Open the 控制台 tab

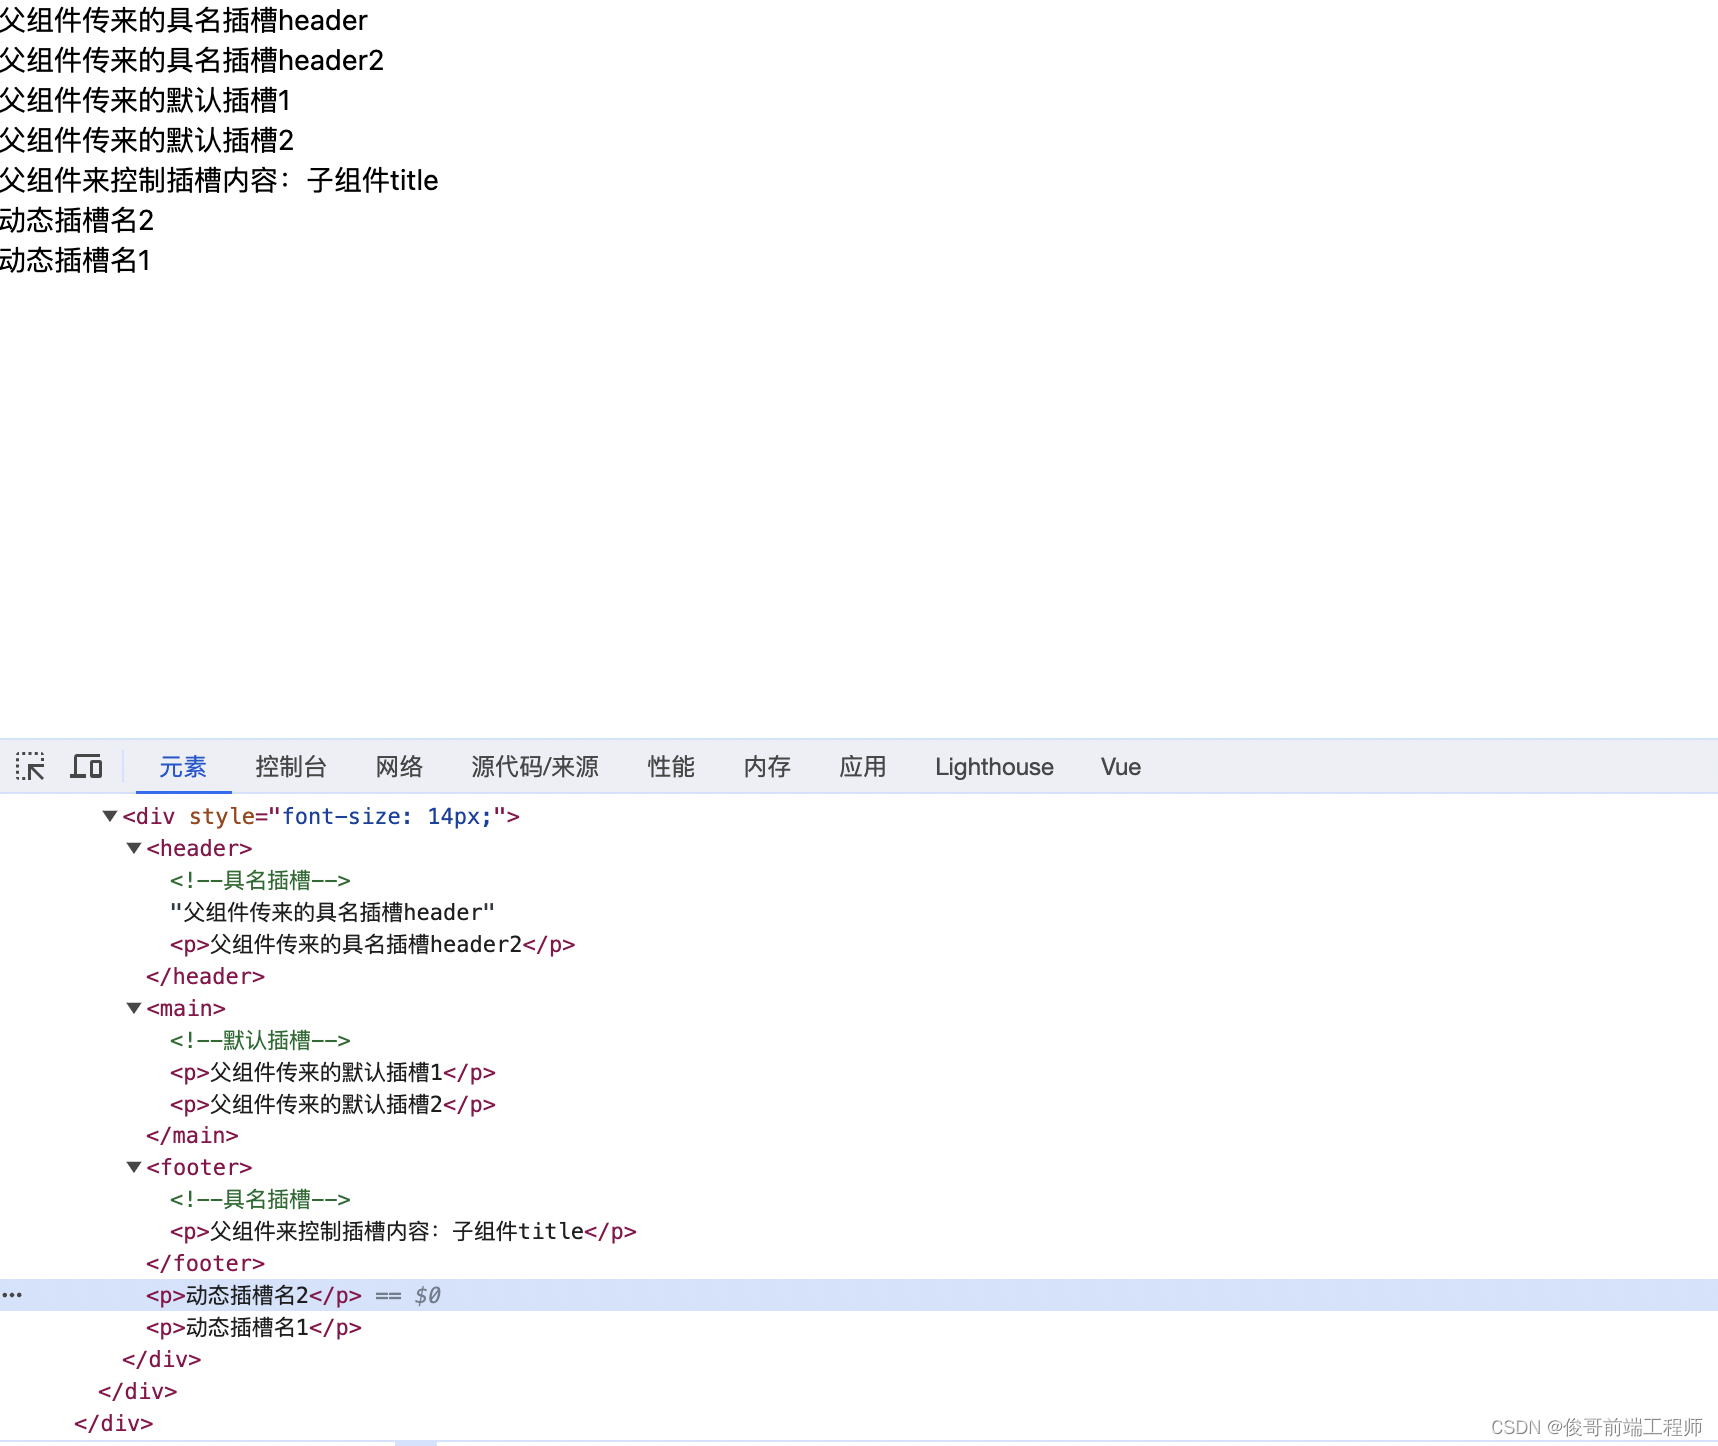(x=291, y=767)
